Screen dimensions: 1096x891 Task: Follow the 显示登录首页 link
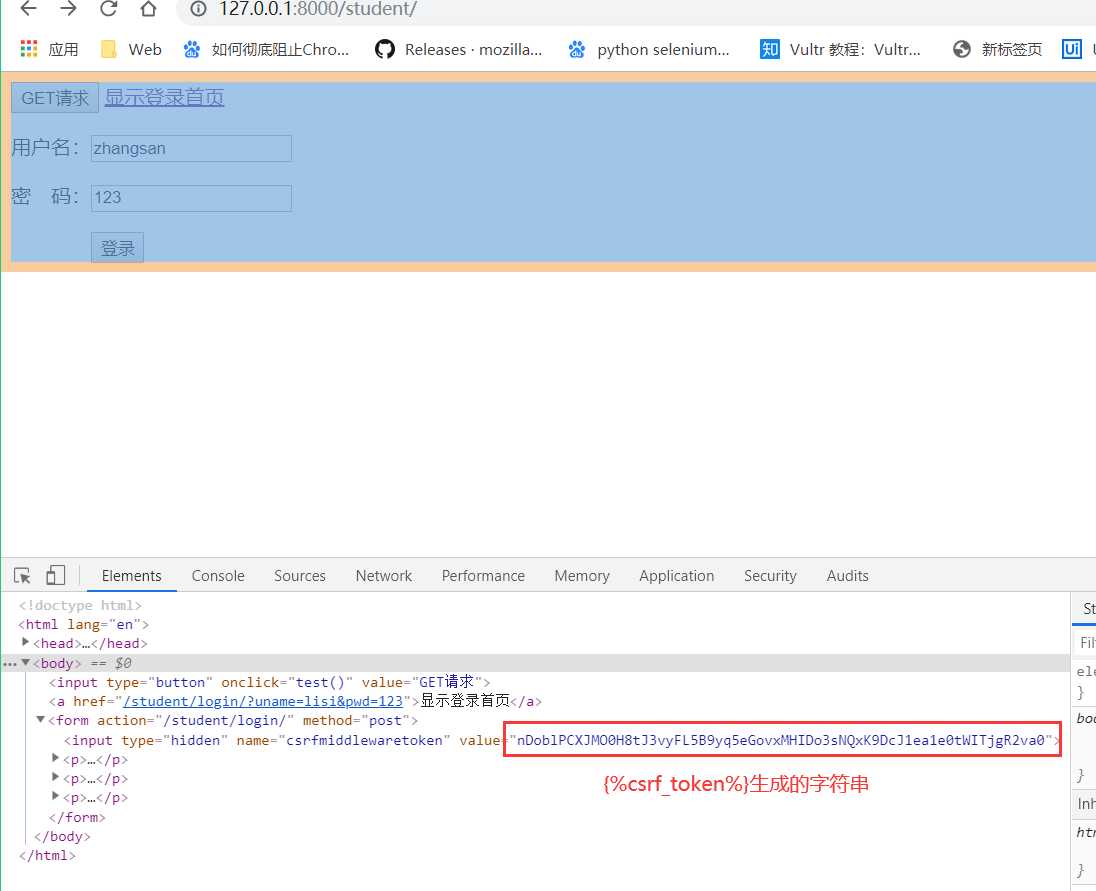164,97
